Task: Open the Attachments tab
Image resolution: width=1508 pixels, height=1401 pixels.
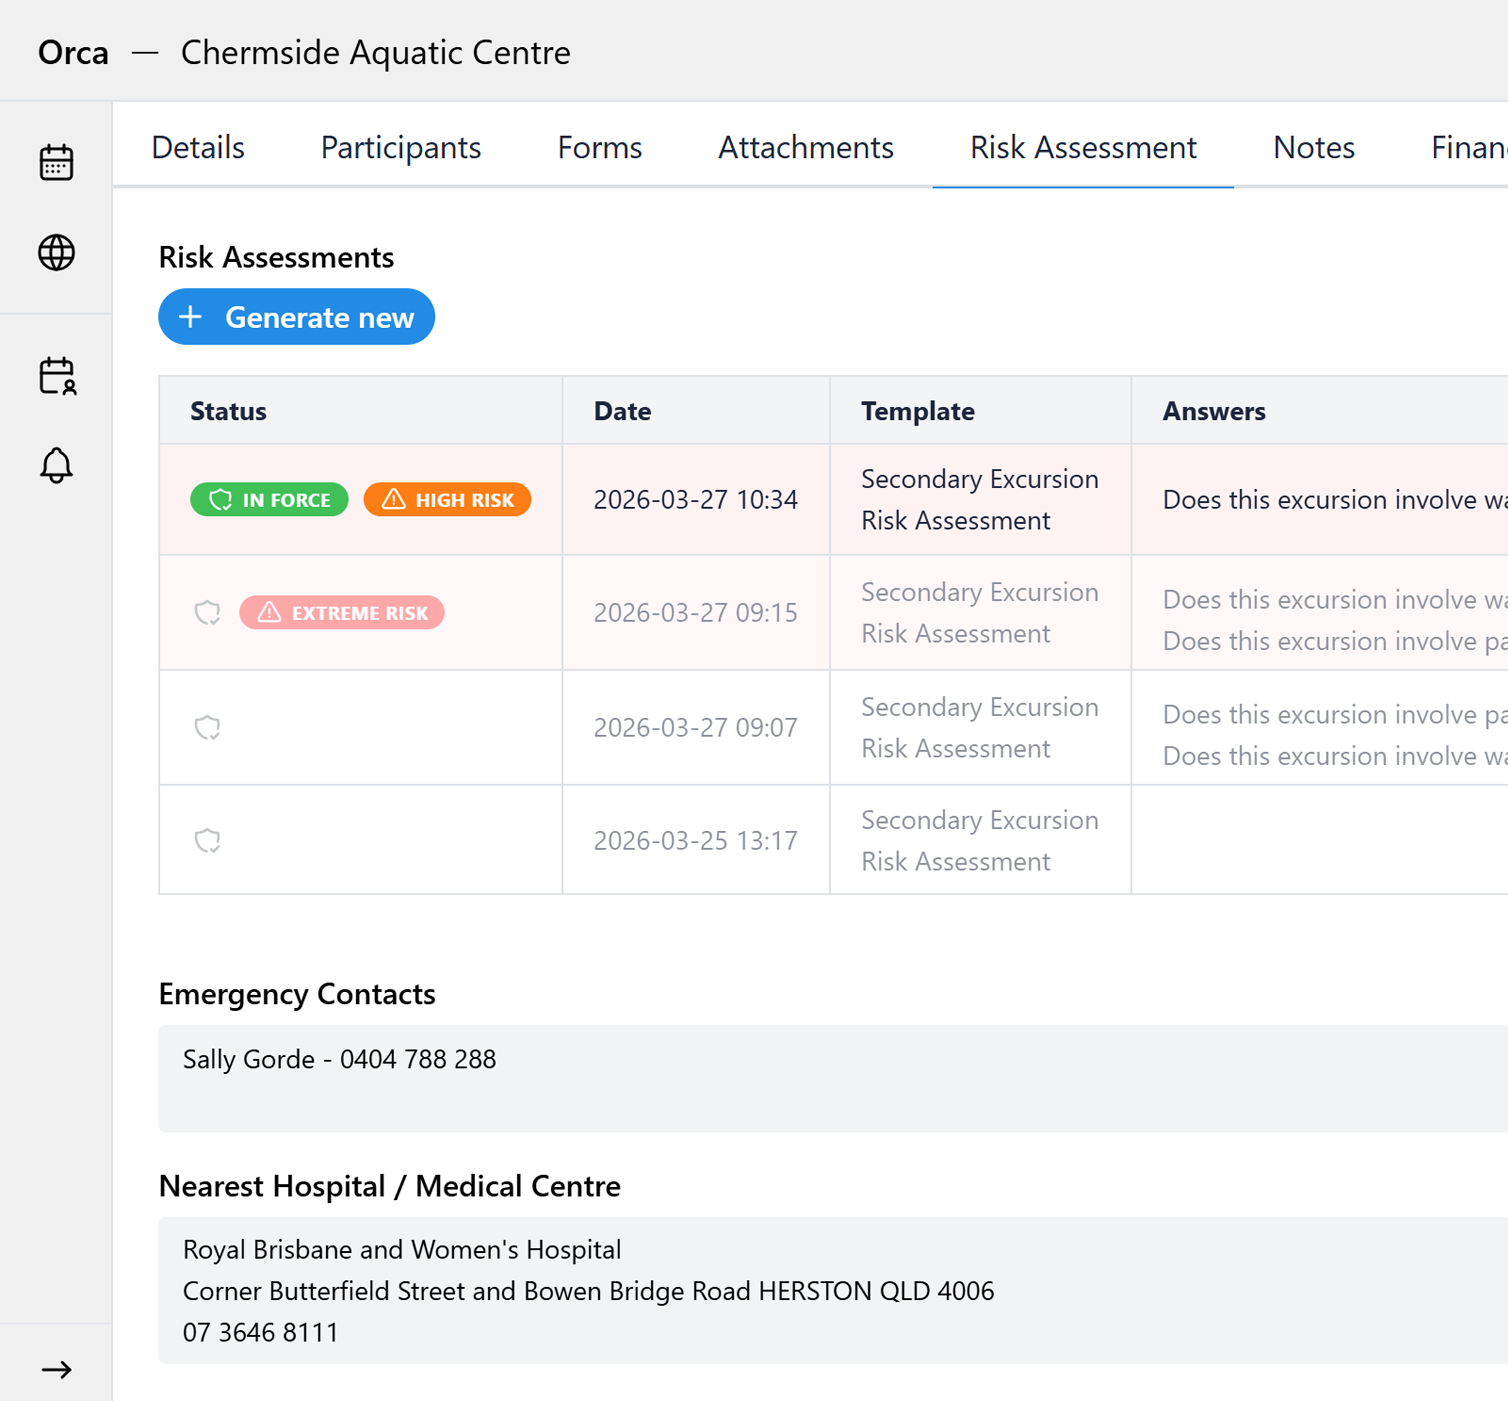Action: [x=805, y=147]
